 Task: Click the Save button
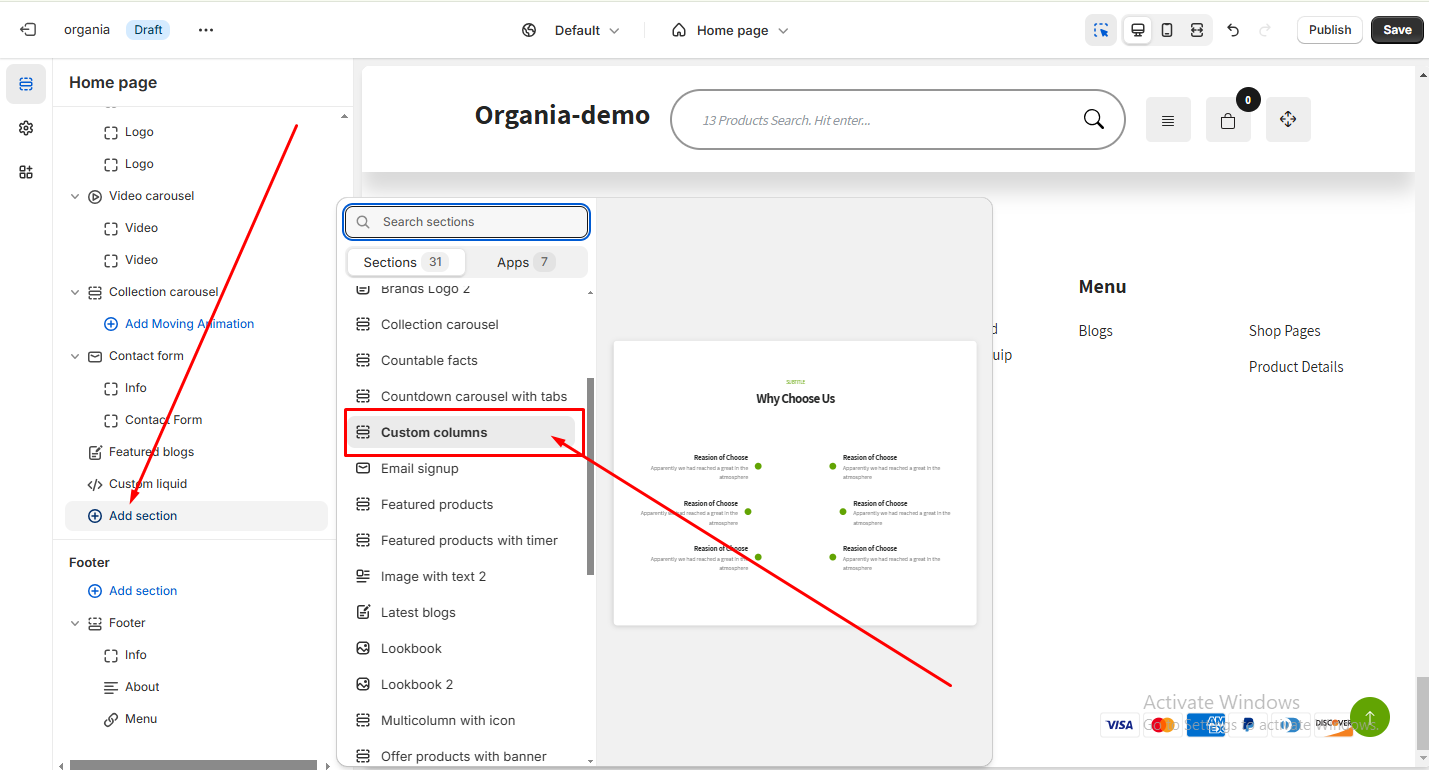click(1397, 30)
